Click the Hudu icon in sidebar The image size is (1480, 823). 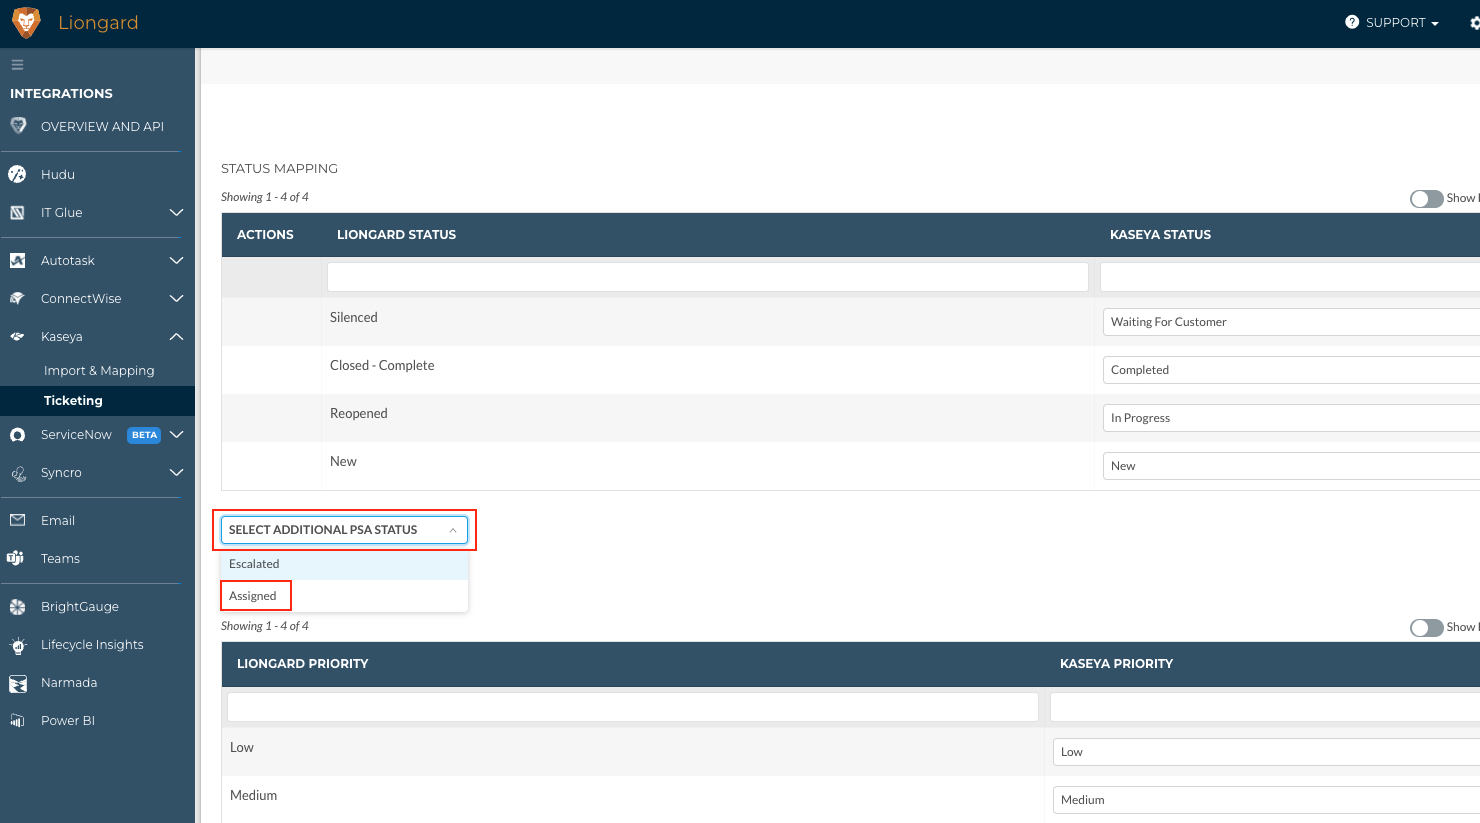17,174
